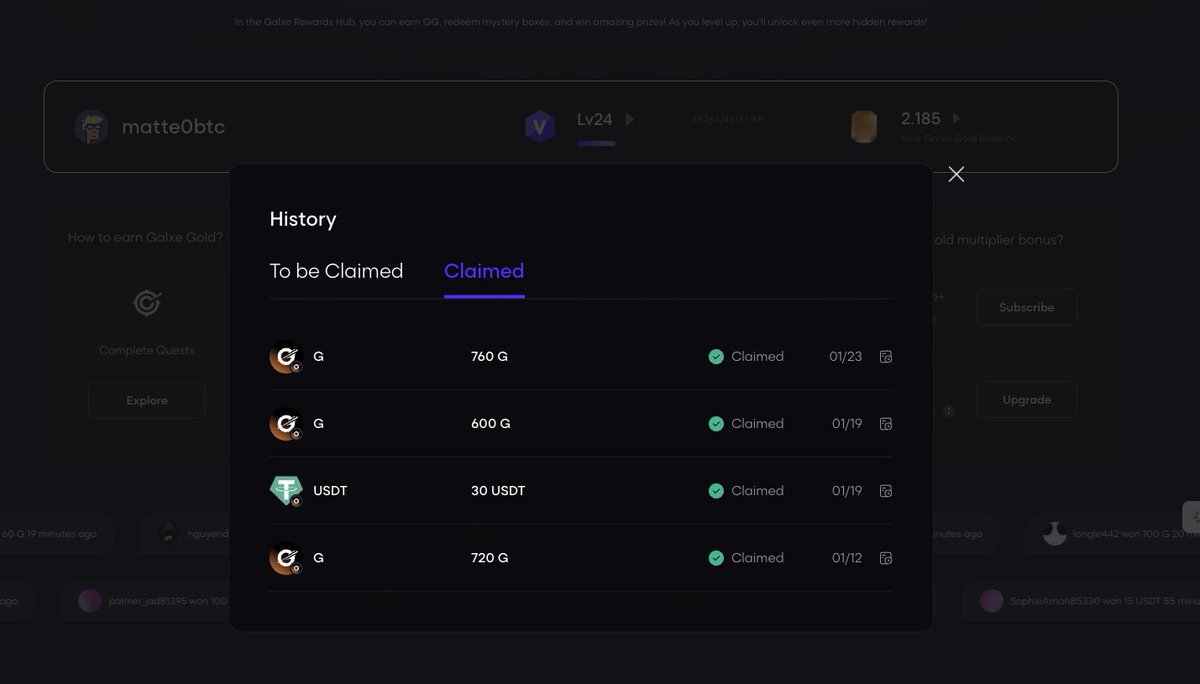Click the G token icon in 760 G row
The image size is (1200, 684).
[286, 357]
